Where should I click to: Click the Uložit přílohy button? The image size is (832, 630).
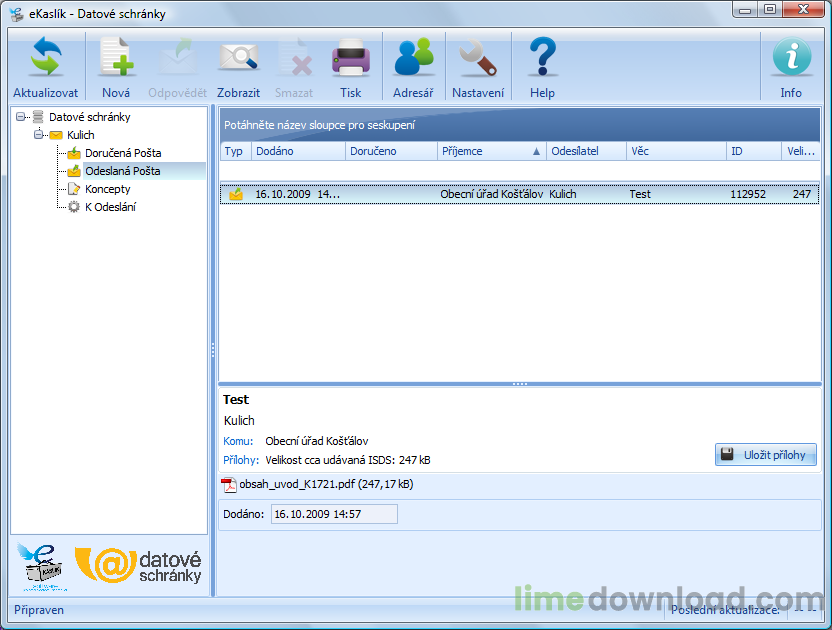(766, 455)
